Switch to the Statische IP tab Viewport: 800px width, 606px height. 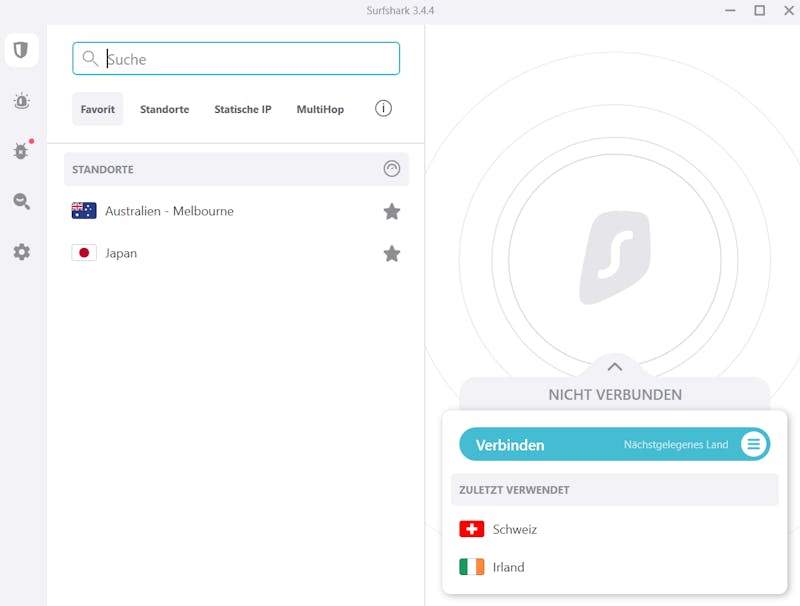[243, 109]
